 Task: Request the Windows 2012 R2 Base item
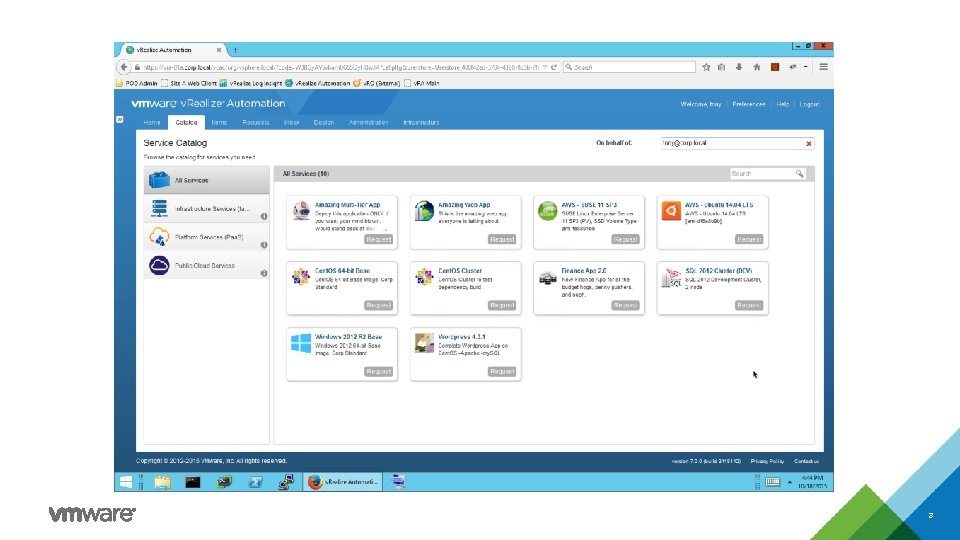(378, 372)
